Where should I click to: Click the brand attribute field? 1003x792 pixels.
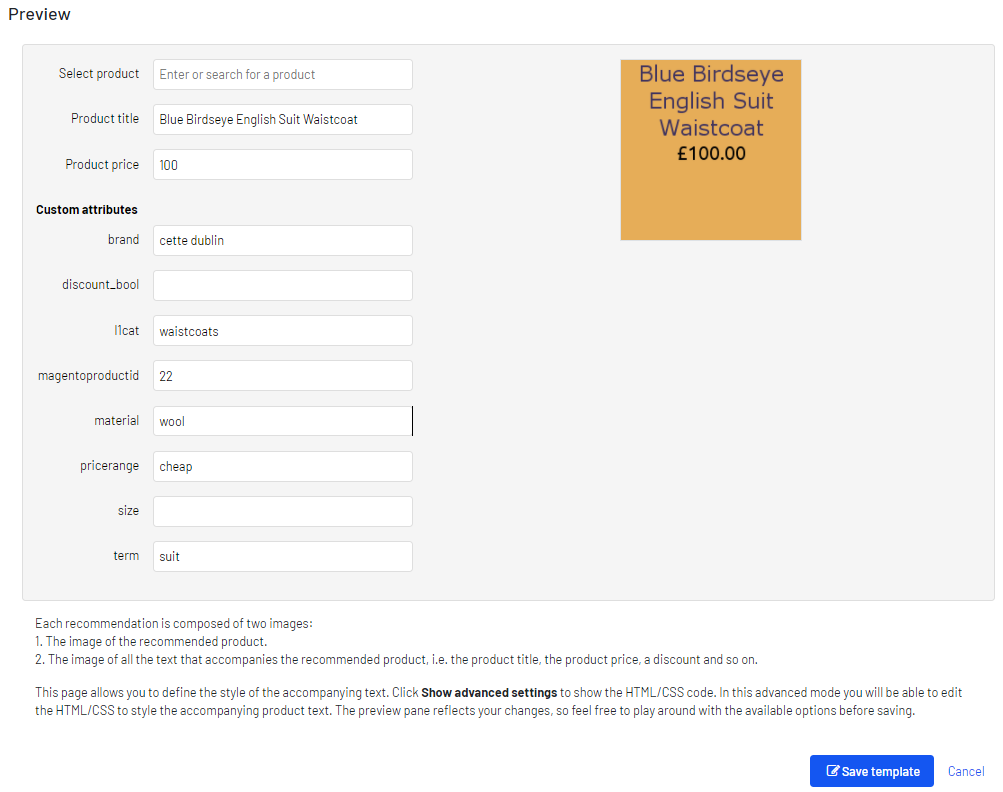click(x=282, y=240)
